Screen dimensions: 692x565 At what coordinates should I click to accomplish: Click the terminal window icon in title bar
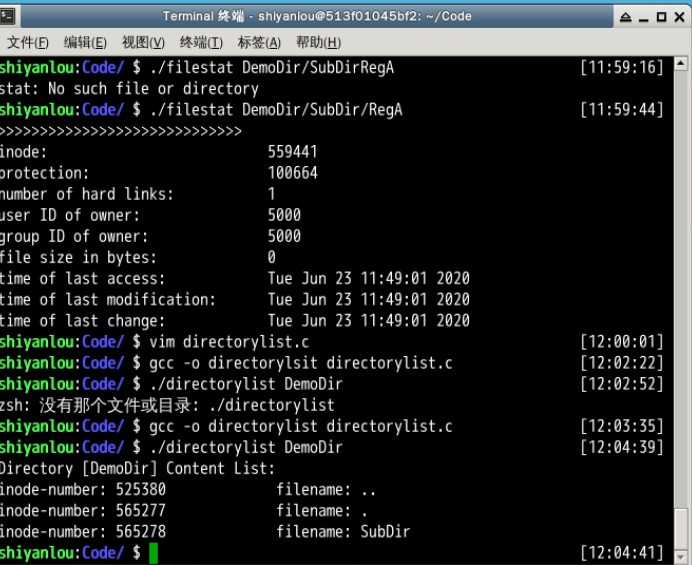(10, 16)
